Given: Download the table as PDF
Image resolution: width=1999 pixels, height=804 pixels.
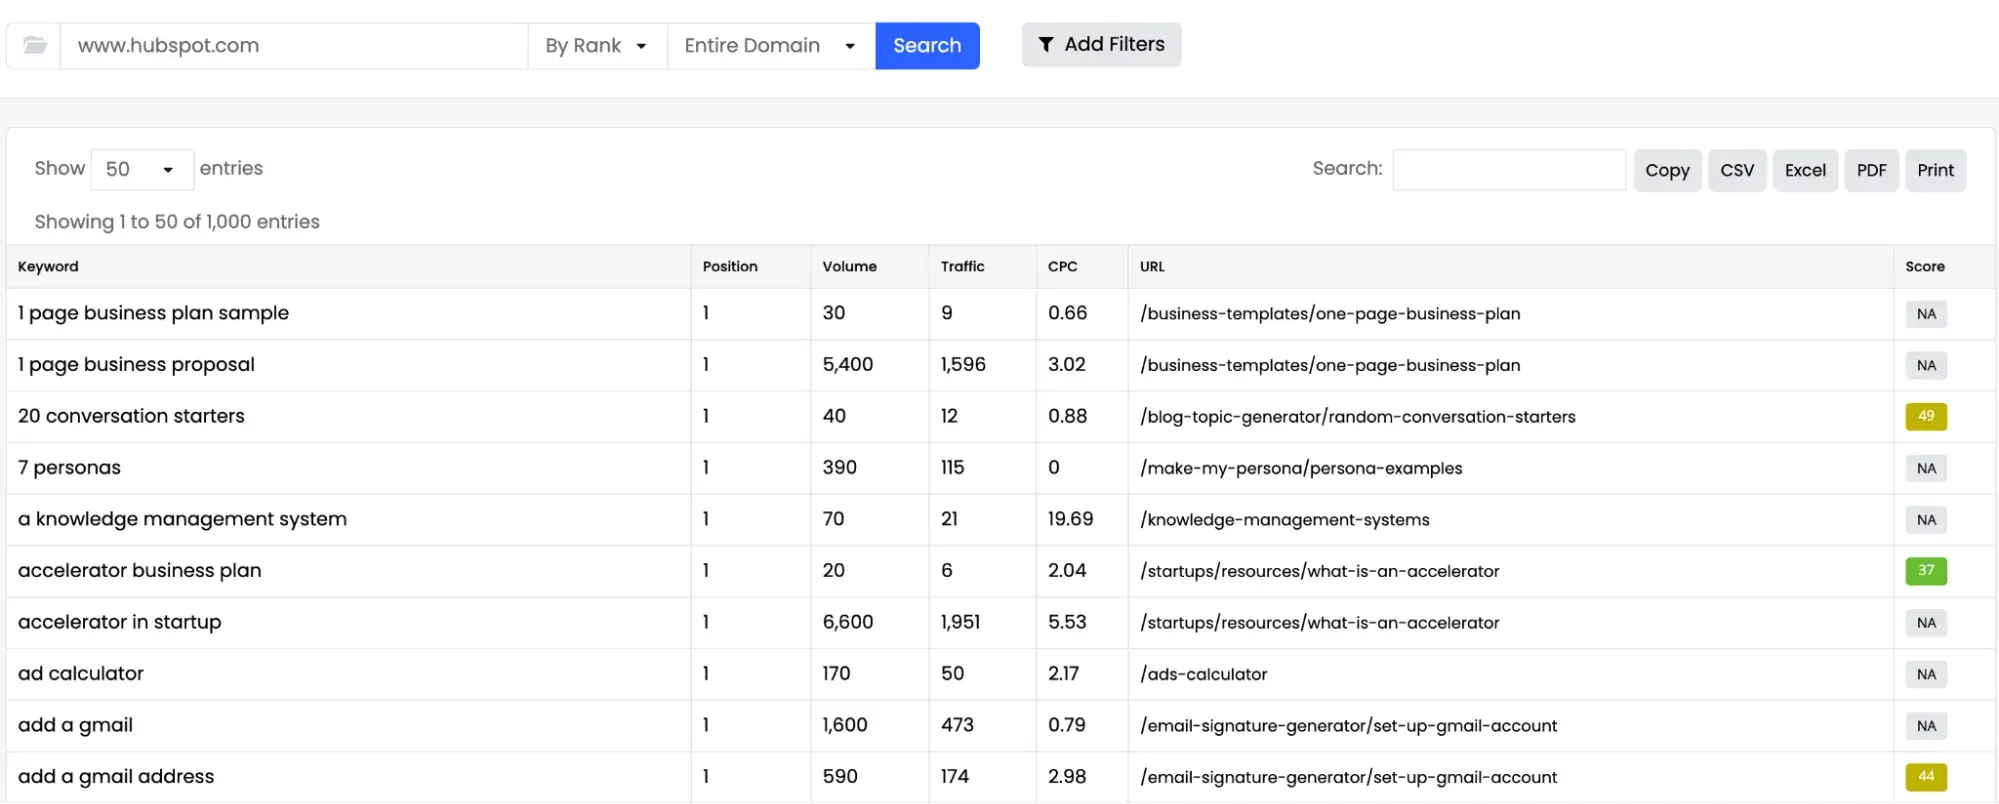Looking at the screenshot, I should [x=1870, y=170].
